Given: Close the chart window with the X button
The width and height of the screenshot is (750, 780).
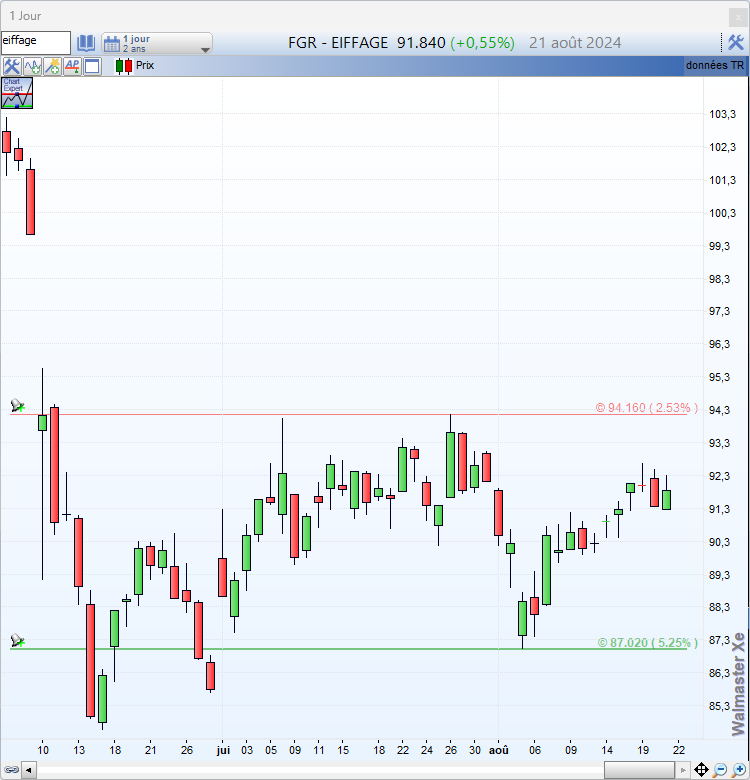Looking at the screenshot, I should tap(738, 17).
